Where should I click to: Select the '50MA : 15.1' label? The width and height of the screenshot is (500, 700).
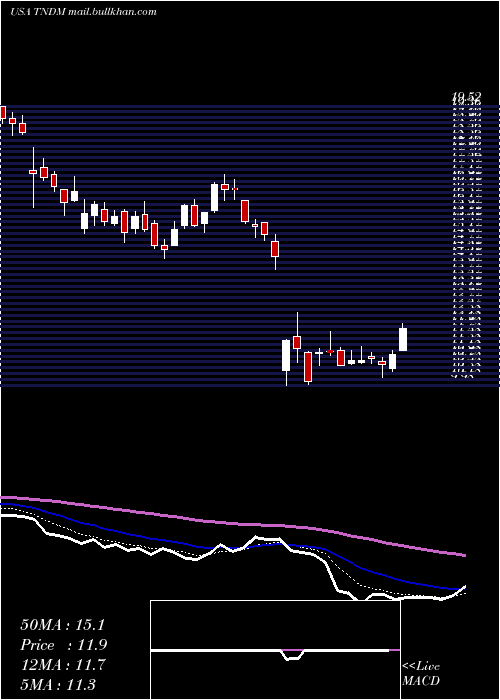coord(62,625)
